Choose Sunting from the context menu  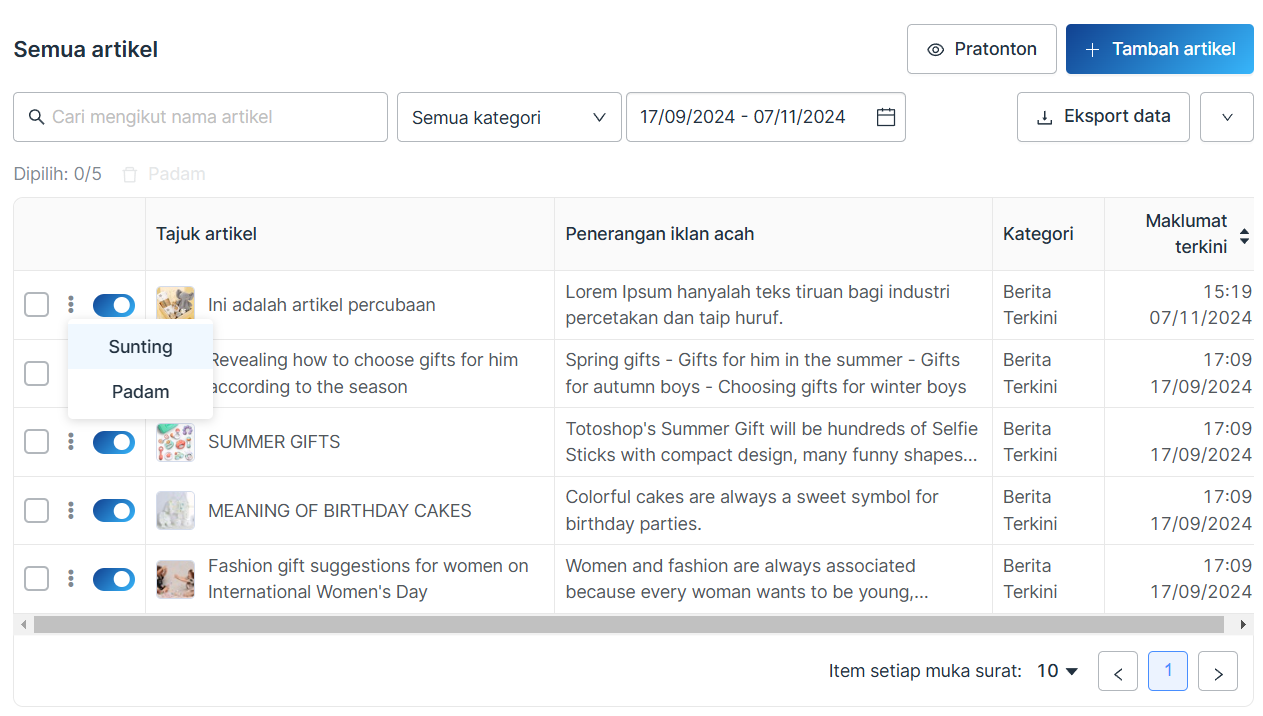click(x=140, y=347)
